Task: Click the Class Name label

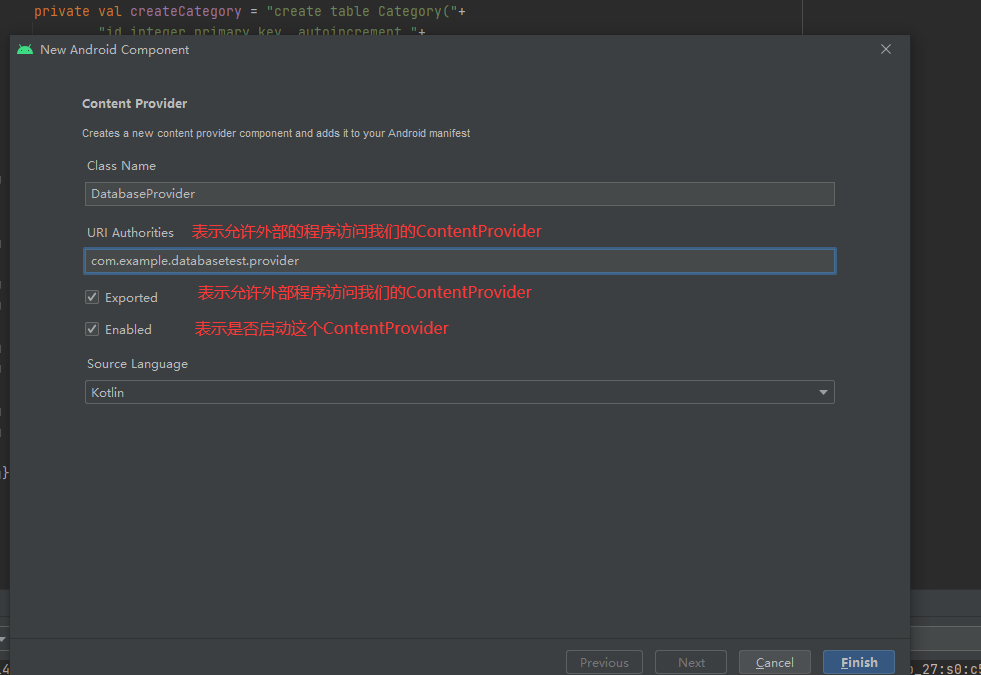Action: (x=121, y=166)
